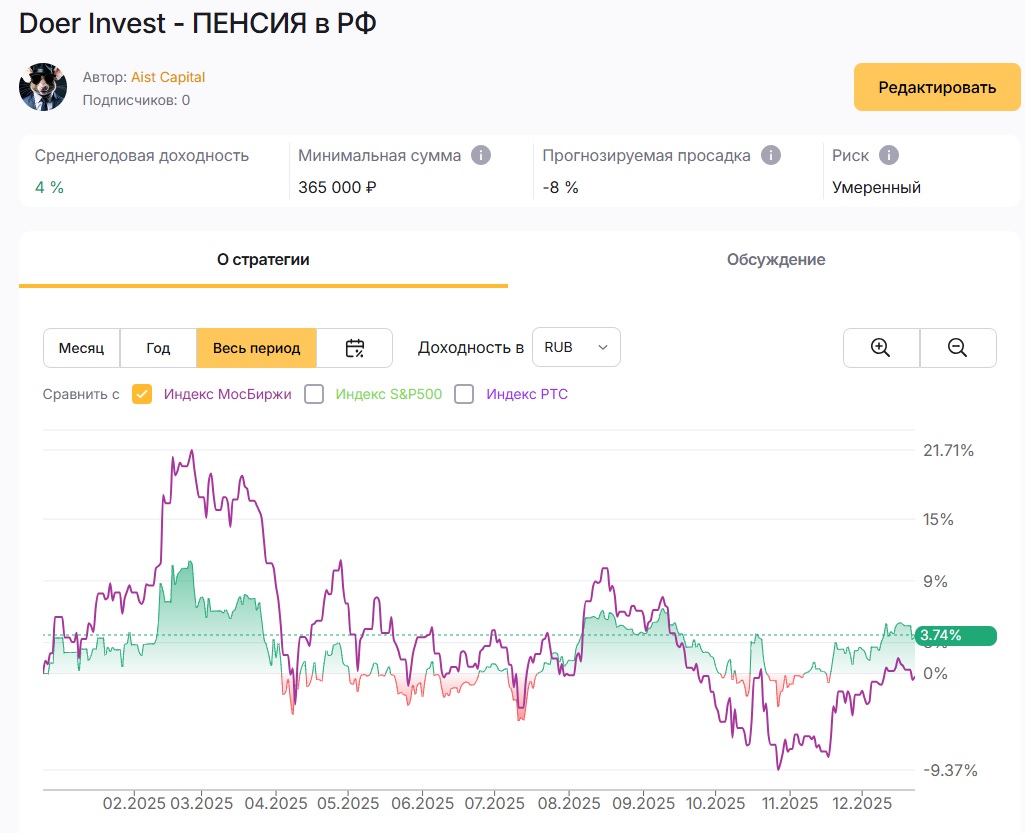Uncheck the Индекс МосБиржи checkbox

(x=142, y=394)
